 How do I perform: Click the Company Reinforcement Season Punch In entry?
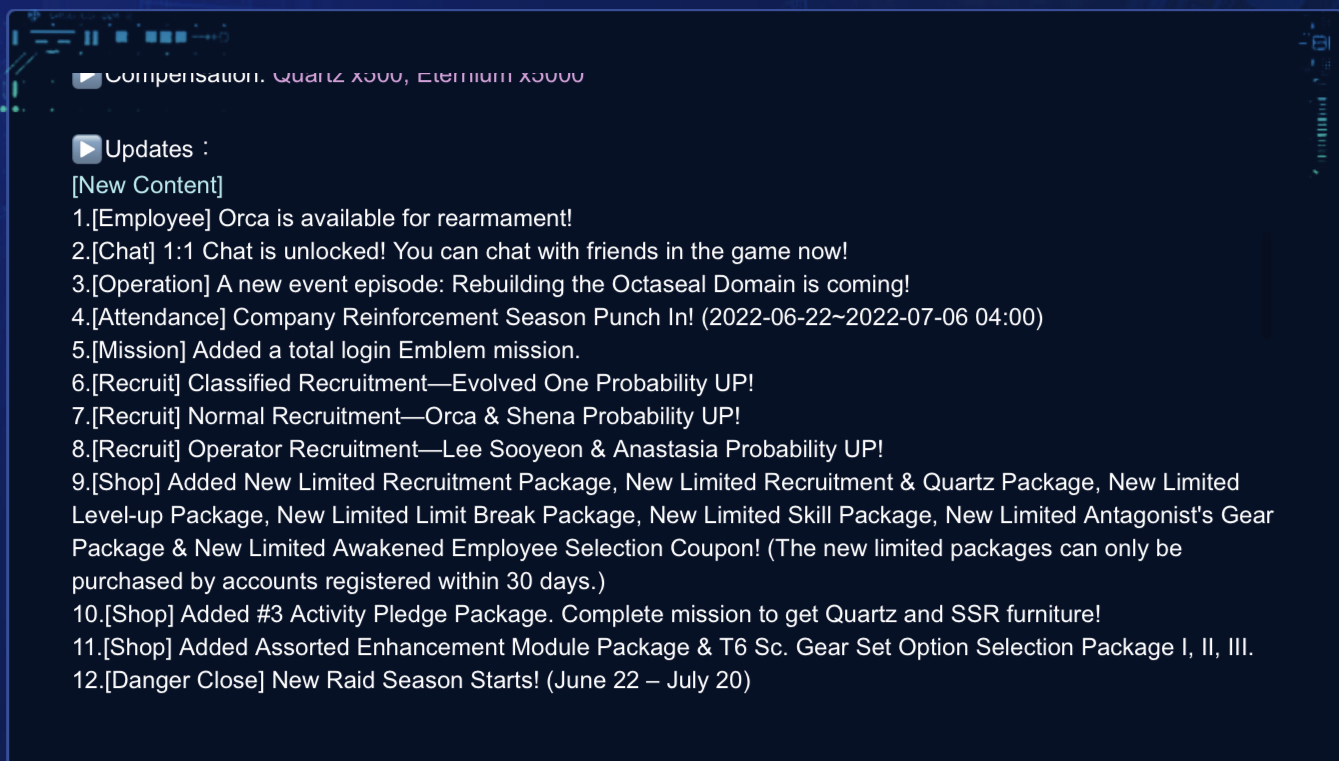click(558, 317)
